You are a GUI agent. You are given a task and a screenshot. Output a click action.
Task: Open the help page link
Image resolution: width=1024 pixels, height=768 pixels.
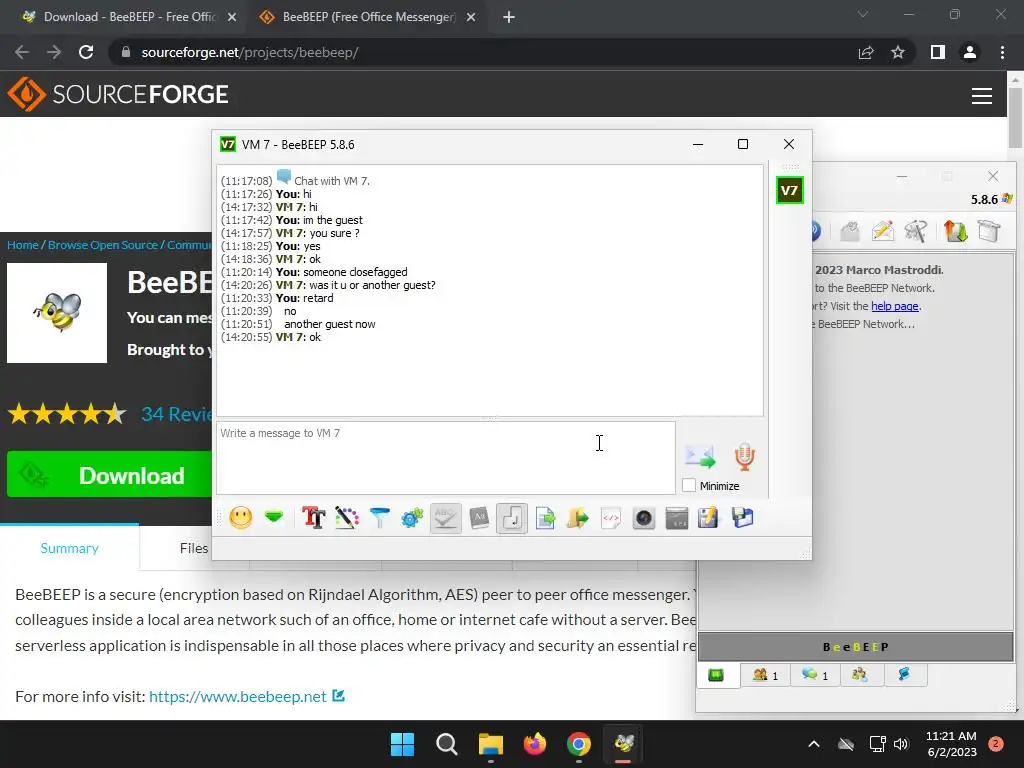point(895,306)
